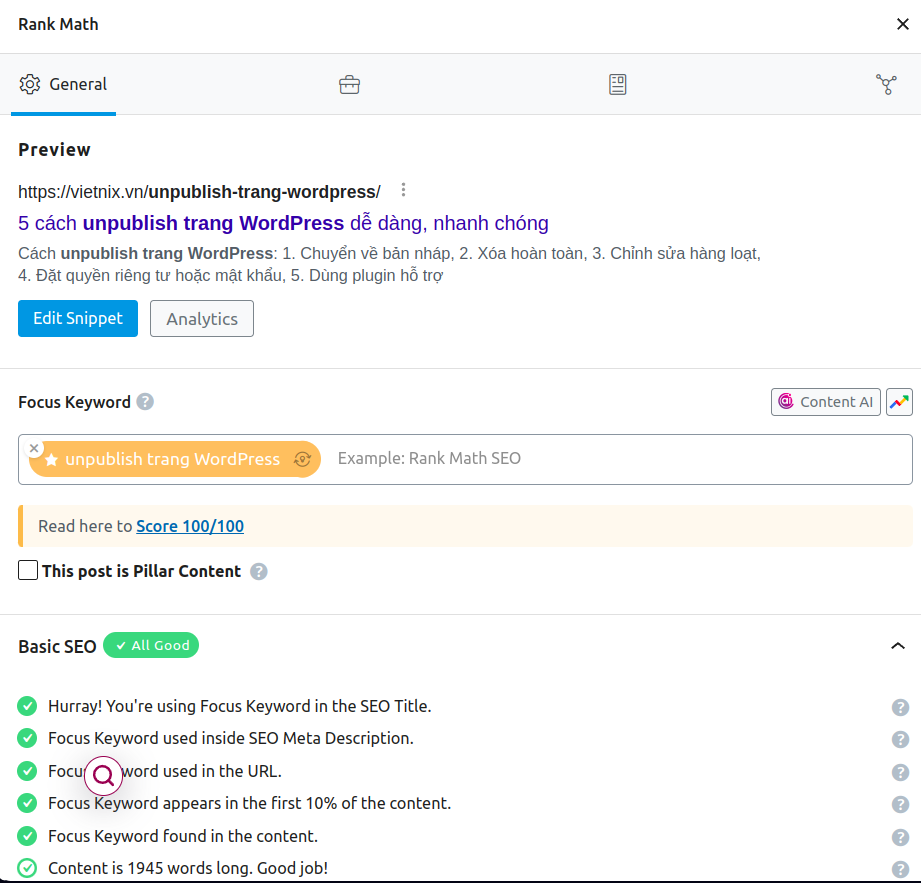Click the 'Rank Math' panel title

click(58, 24)
